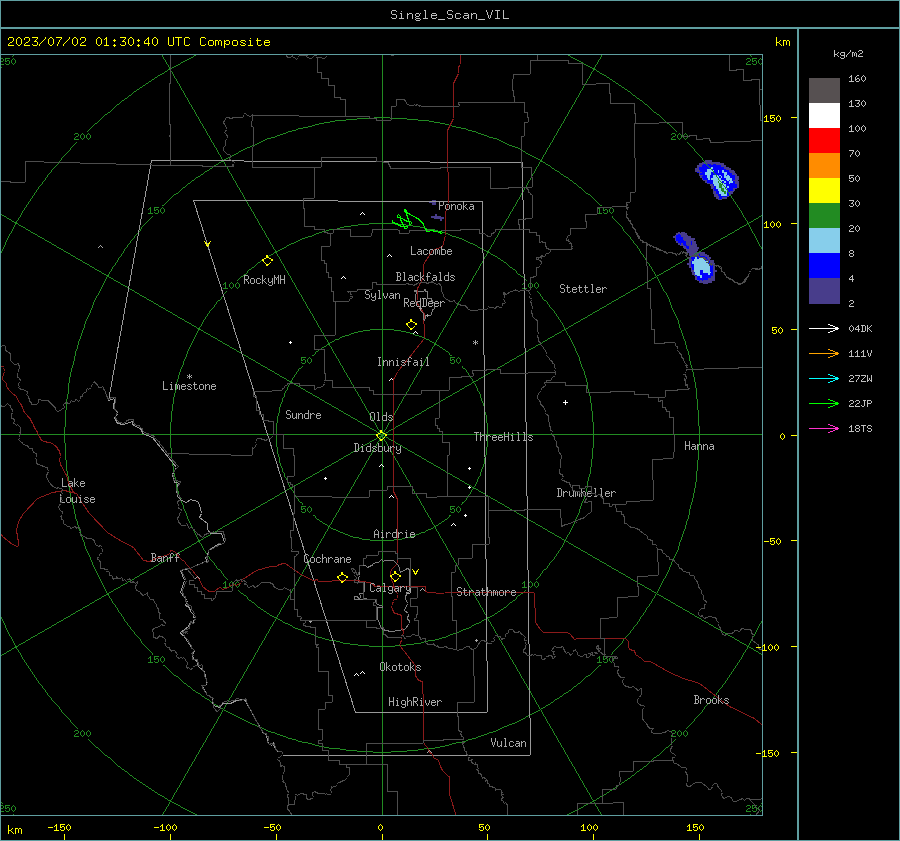The image size is (900, 841).
Task: Pick the yellow 30-50 legend swatch
Action: [824, 191]
